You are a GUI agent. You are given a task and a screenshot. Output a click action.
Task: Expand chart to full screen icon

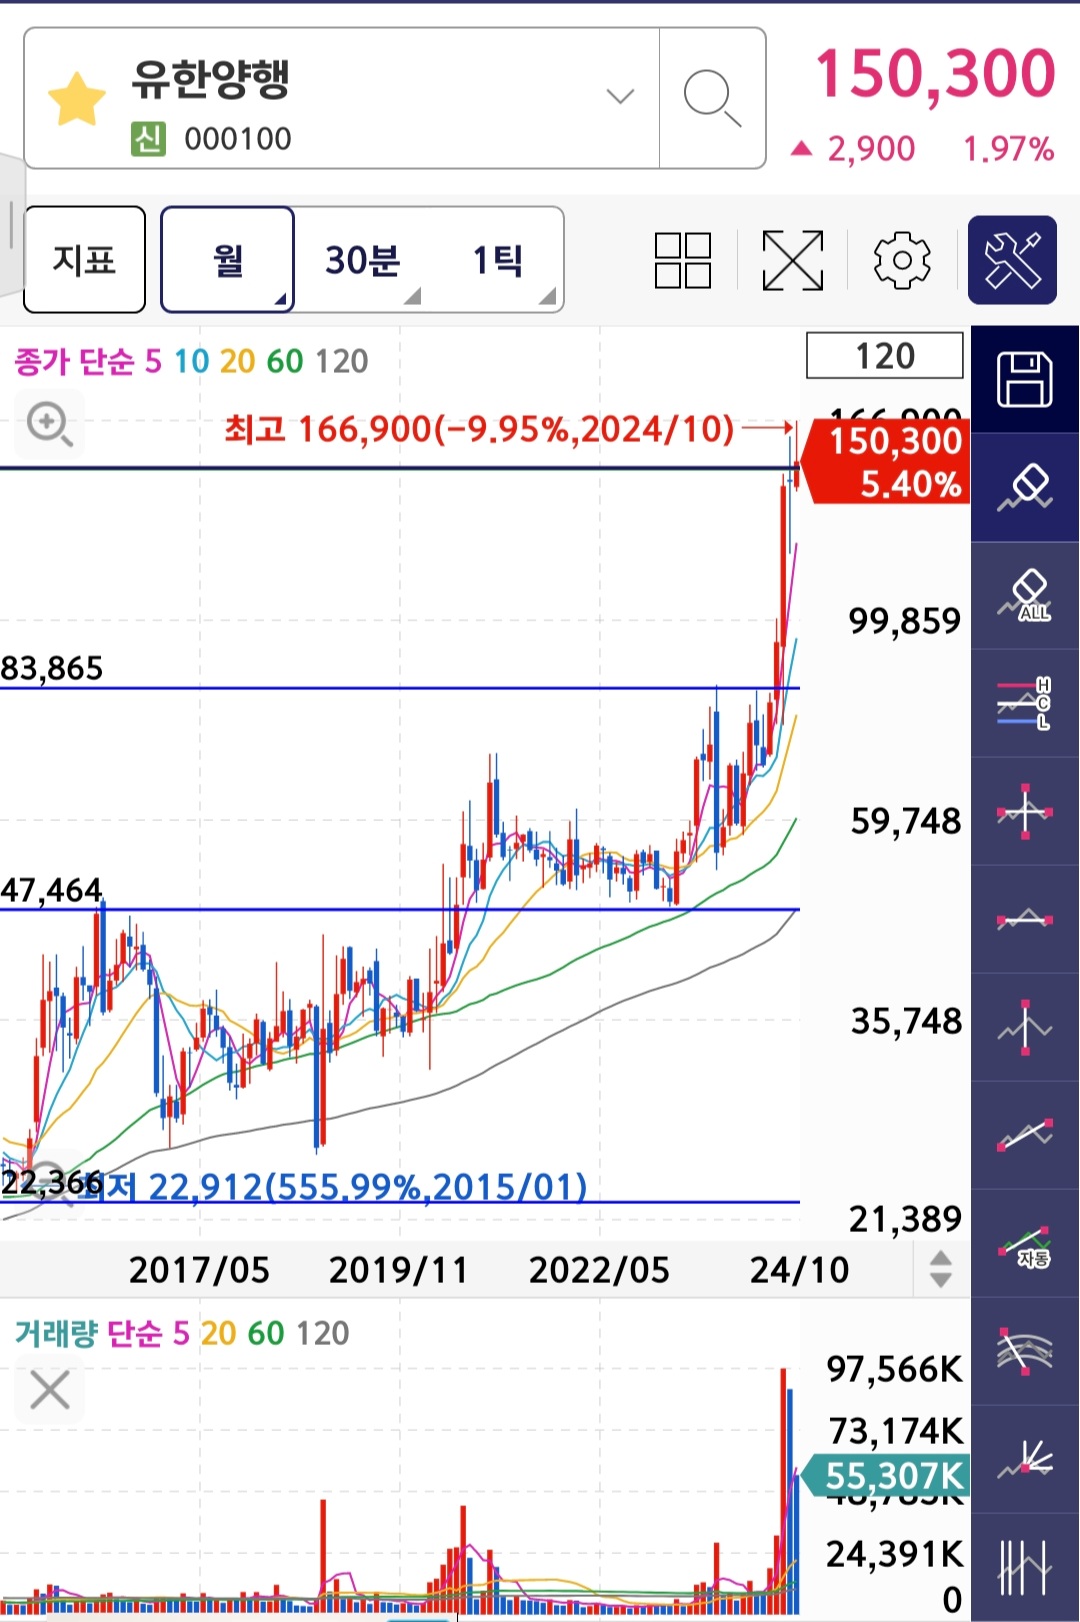click(x=793, y=260)
